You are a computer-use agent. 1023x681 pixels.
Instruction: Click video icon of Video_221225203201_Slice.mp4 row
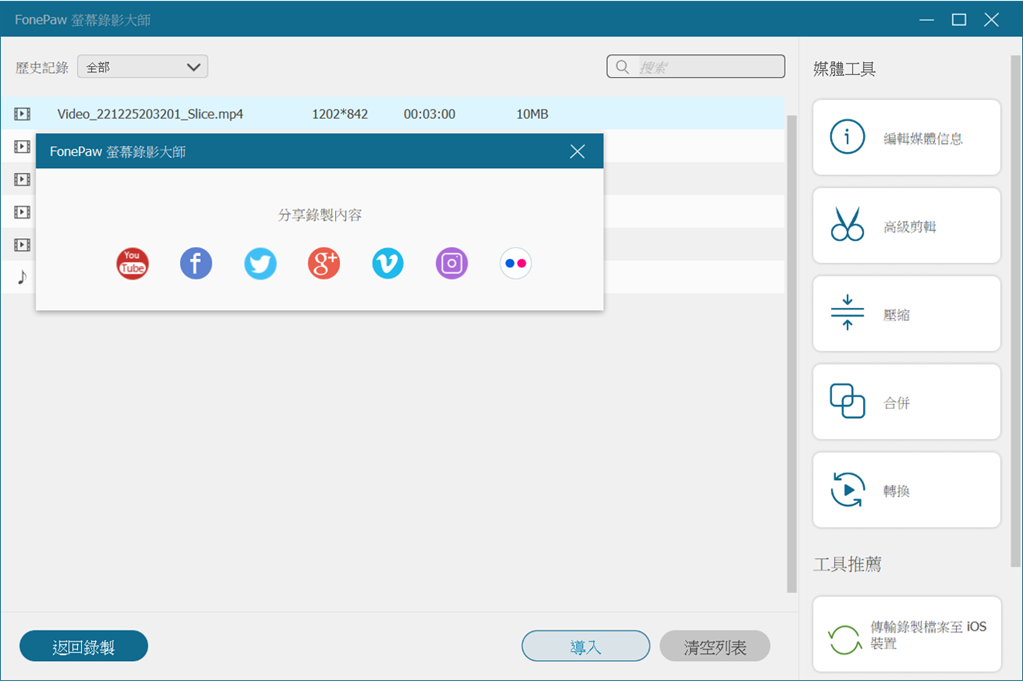coord(22,114)
